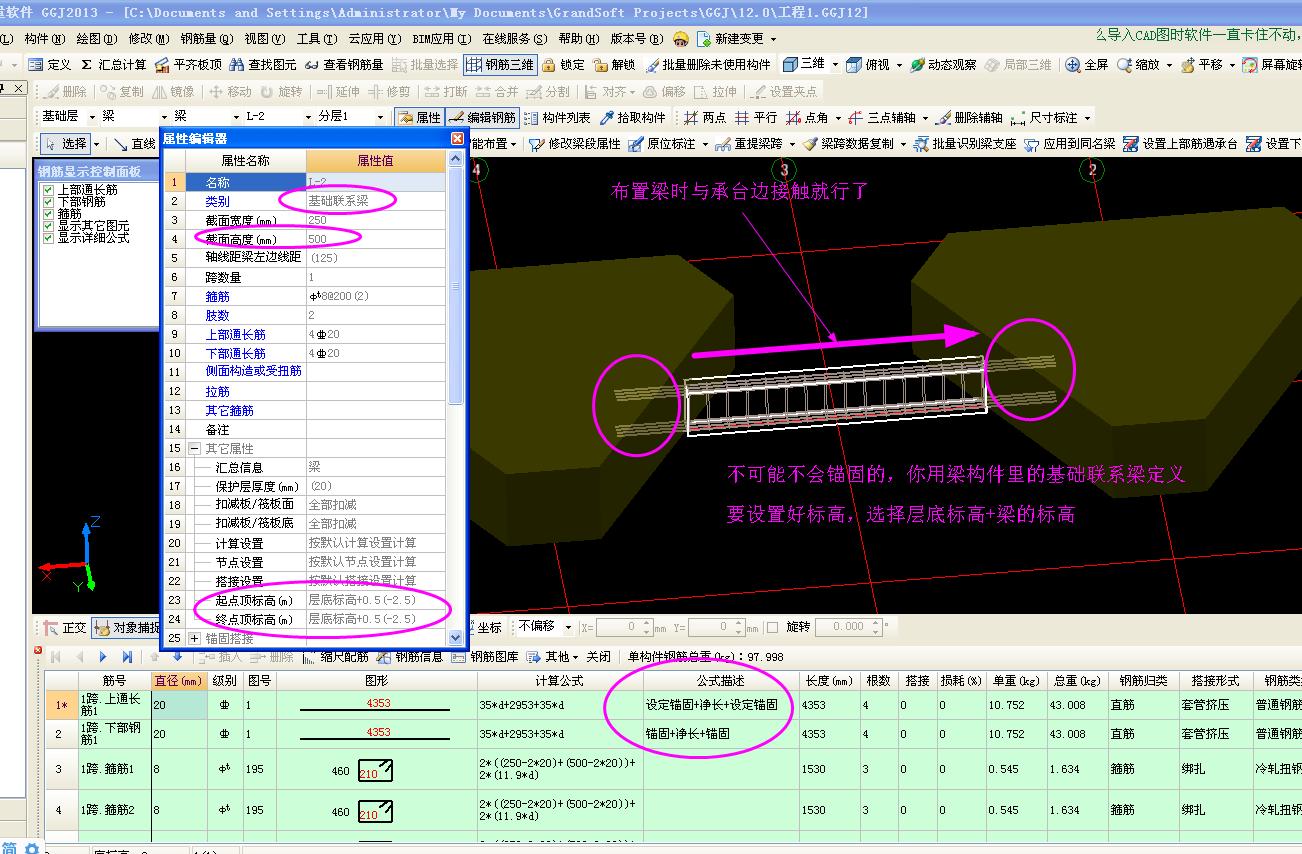Click 钢筋信息 button in rebar panel

coord(410,656)
